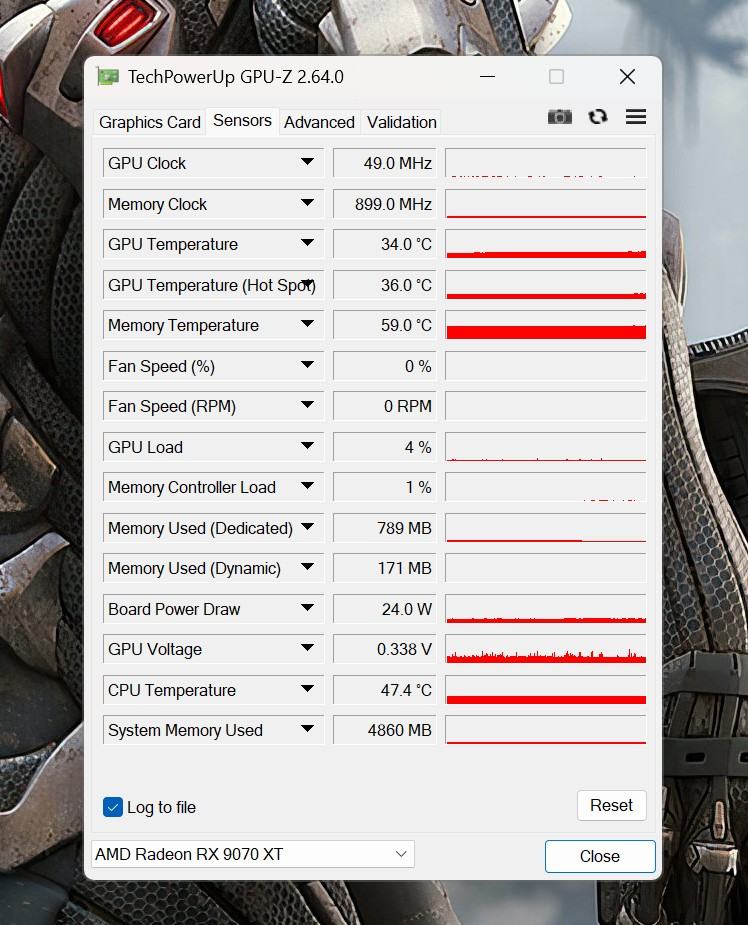The width and height of the screenshot is (748, 925).
Task: Click the 1 % memory controller value
Action: coord(385,487)
